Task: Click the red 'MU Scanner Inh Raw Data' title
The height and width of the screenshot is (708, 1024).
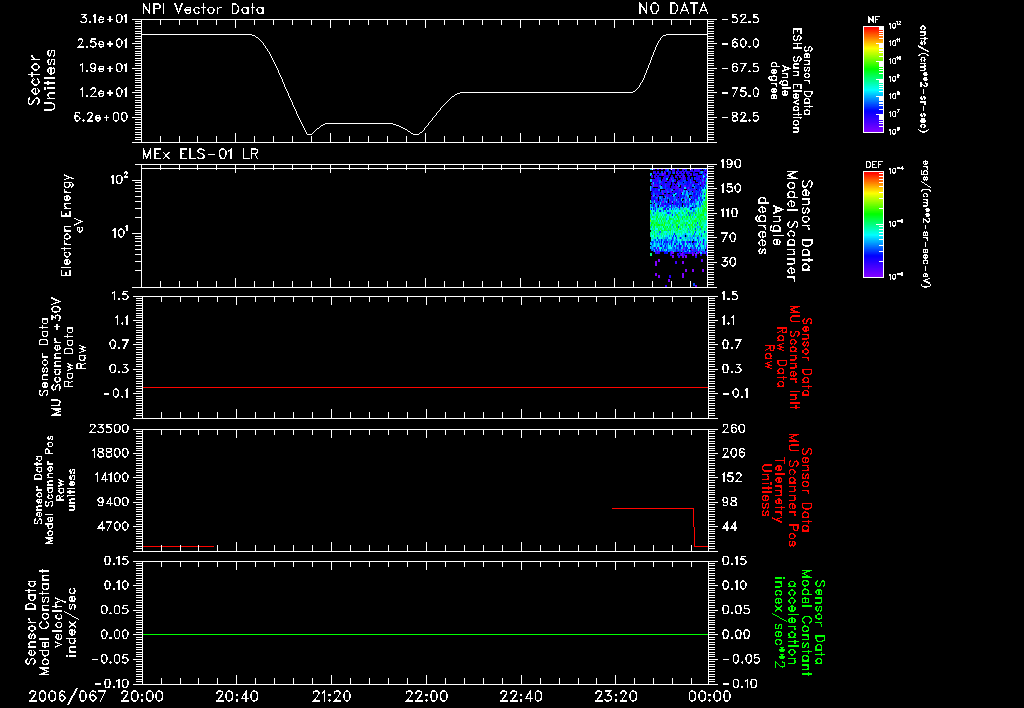Action: [788, 357]
